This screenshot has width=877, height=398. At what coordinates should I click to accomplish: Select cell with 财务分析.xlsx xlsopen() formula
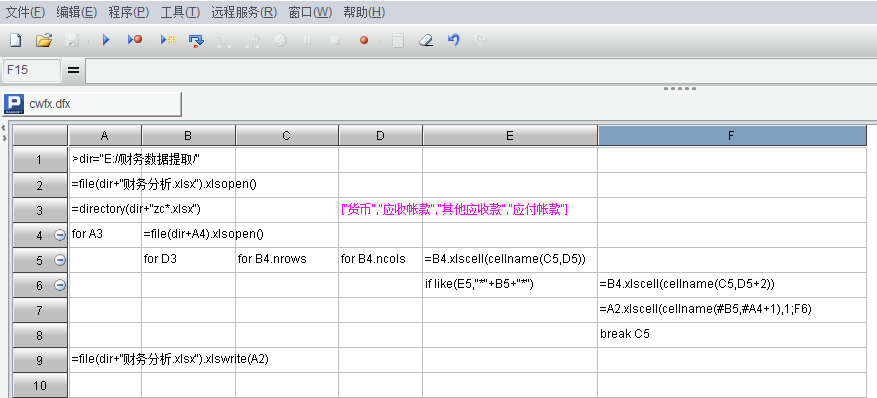(105, 184)
